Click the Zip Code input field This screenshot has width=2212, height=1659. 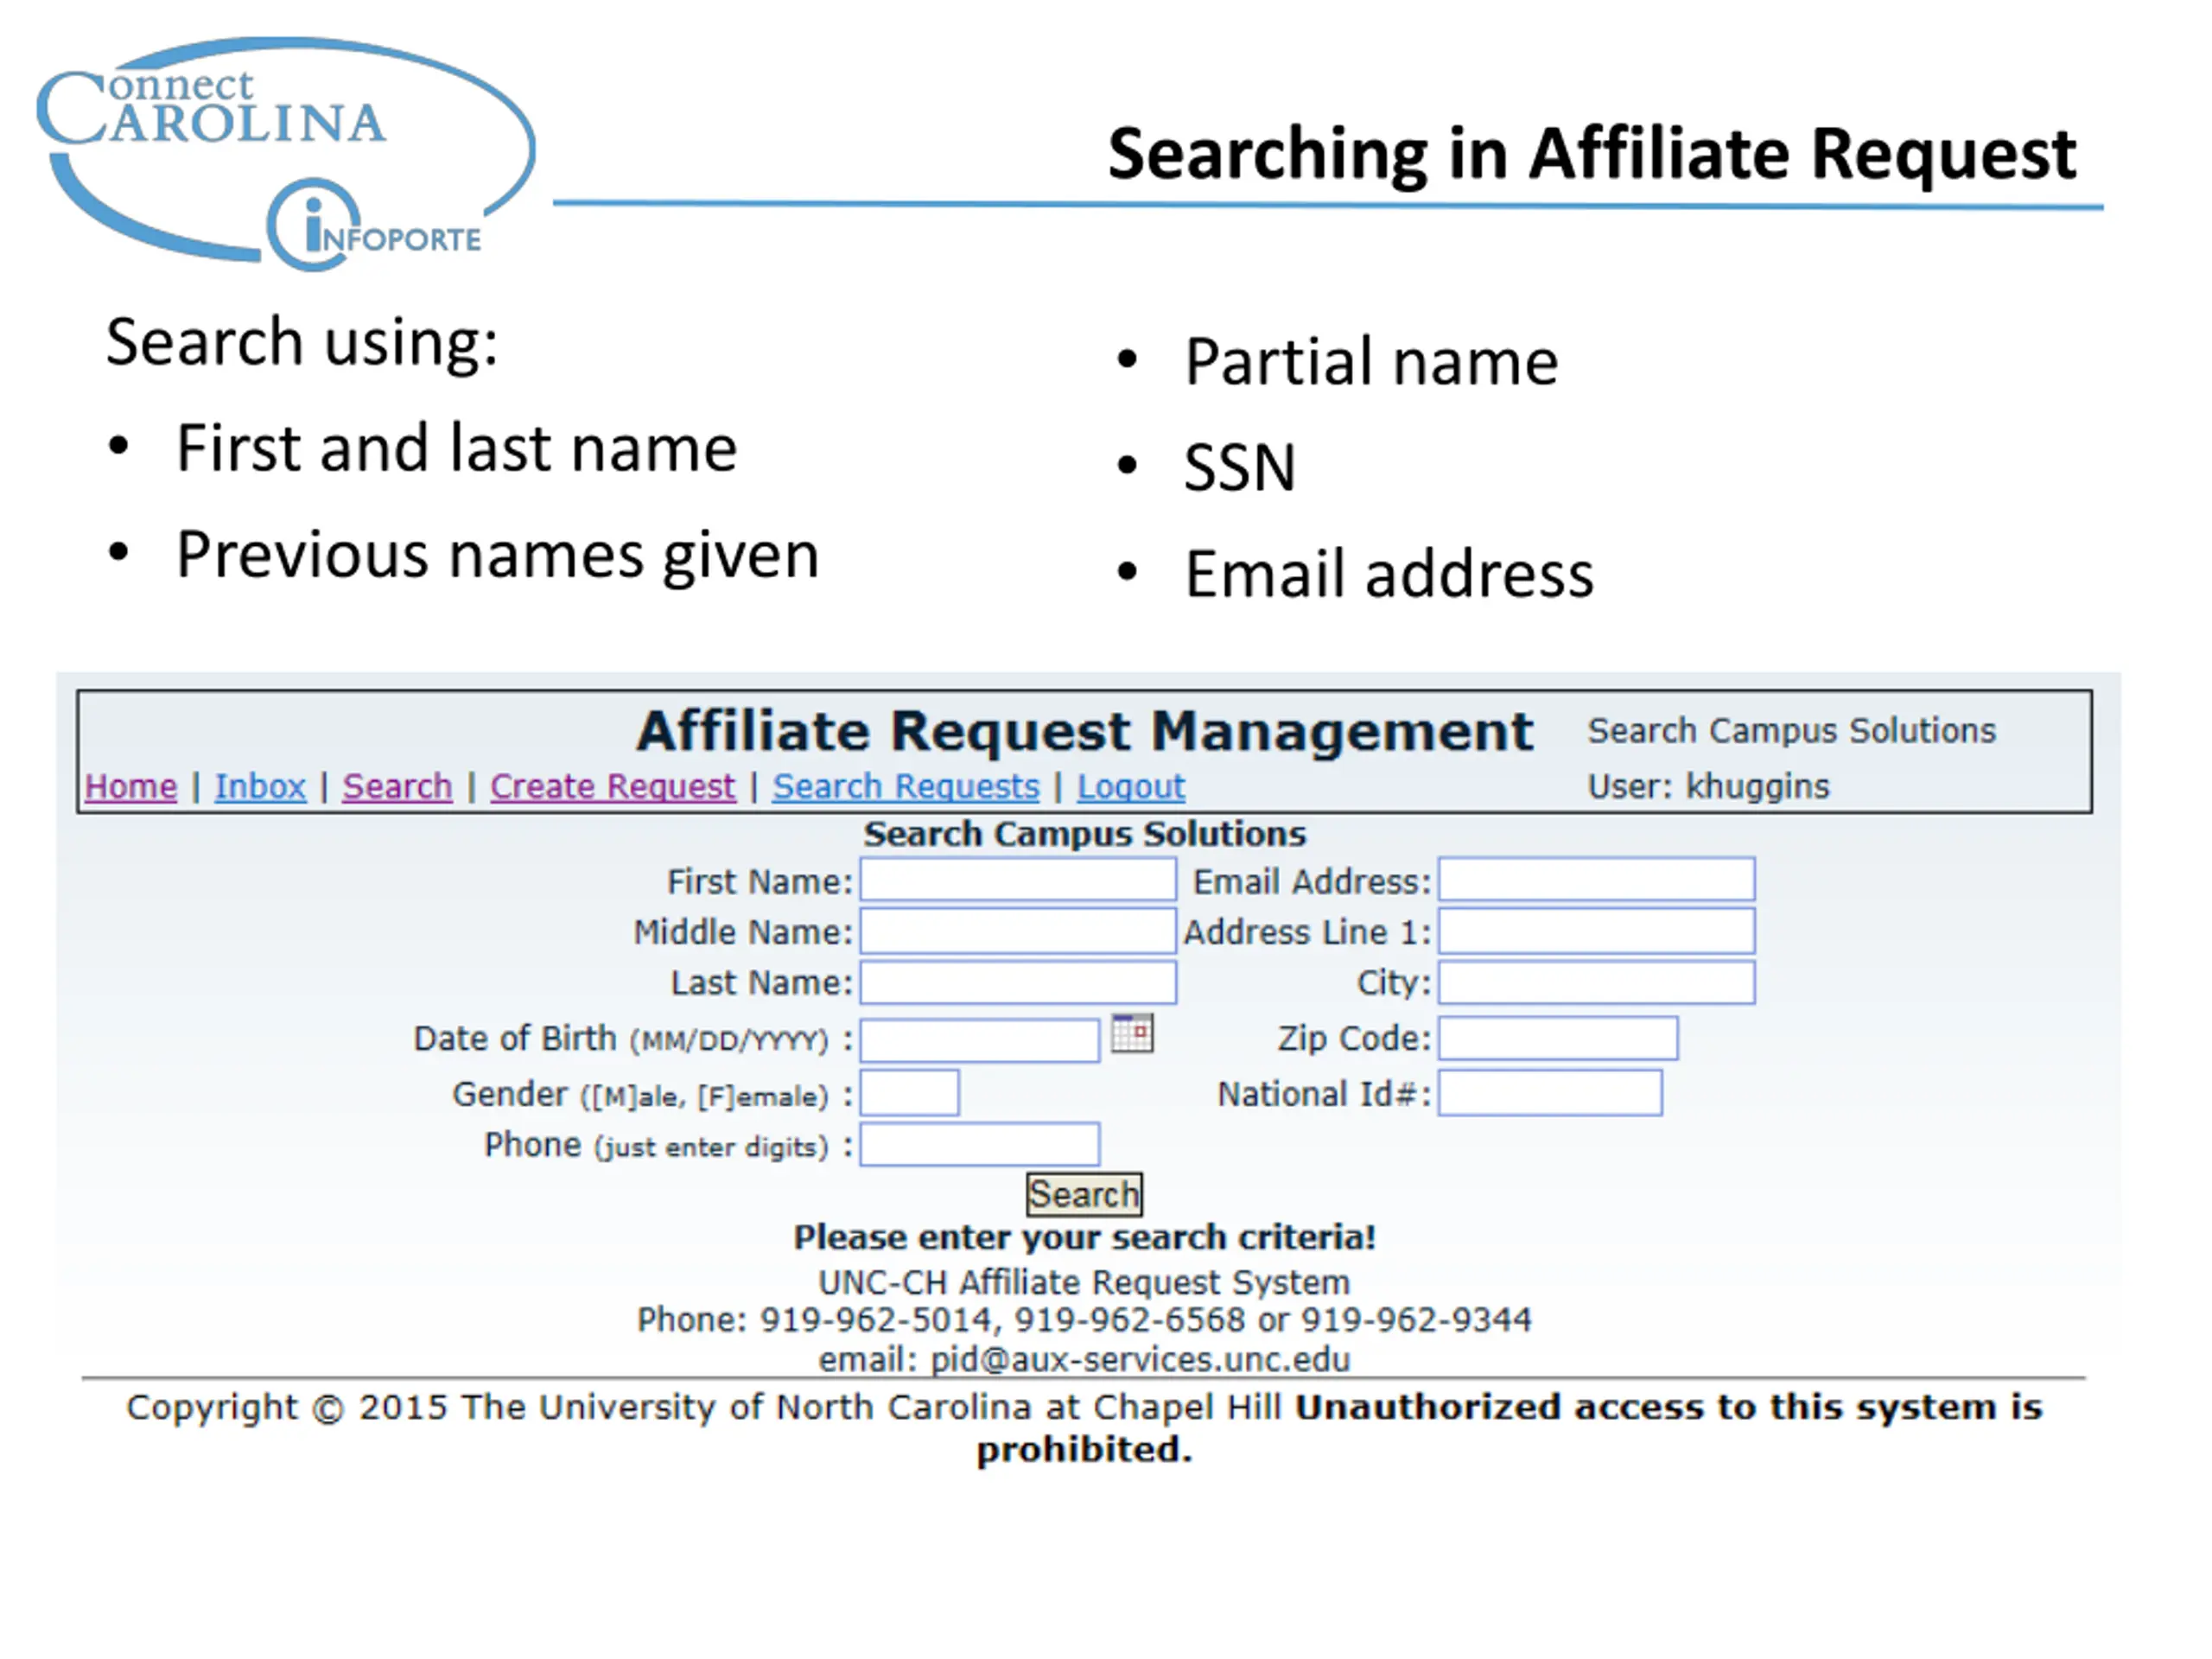1558,1038
